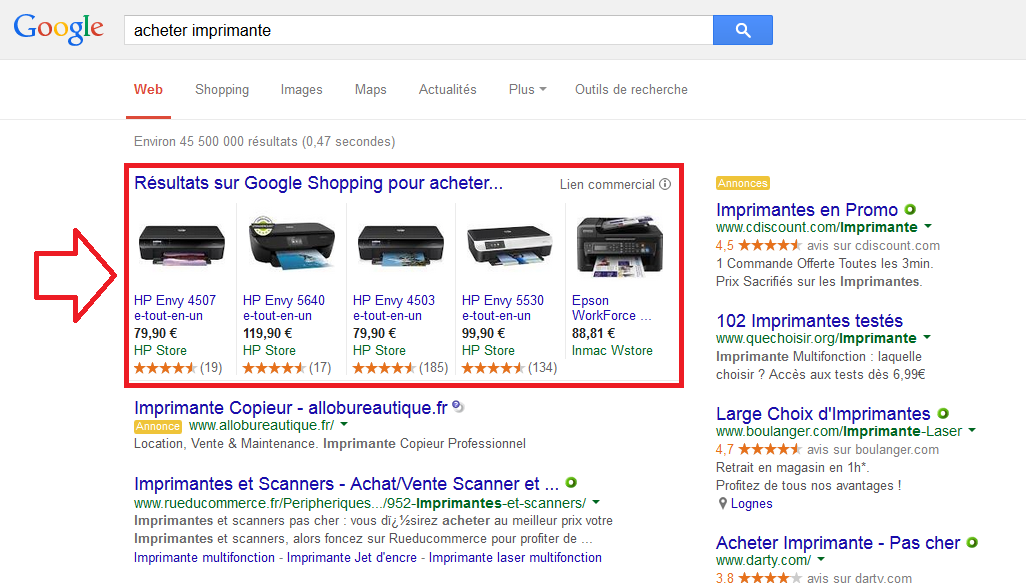Screen dimensions: 1026x583
Task: Switch to the Images tab
Action: pyautogui.click(x=302, y=90)
